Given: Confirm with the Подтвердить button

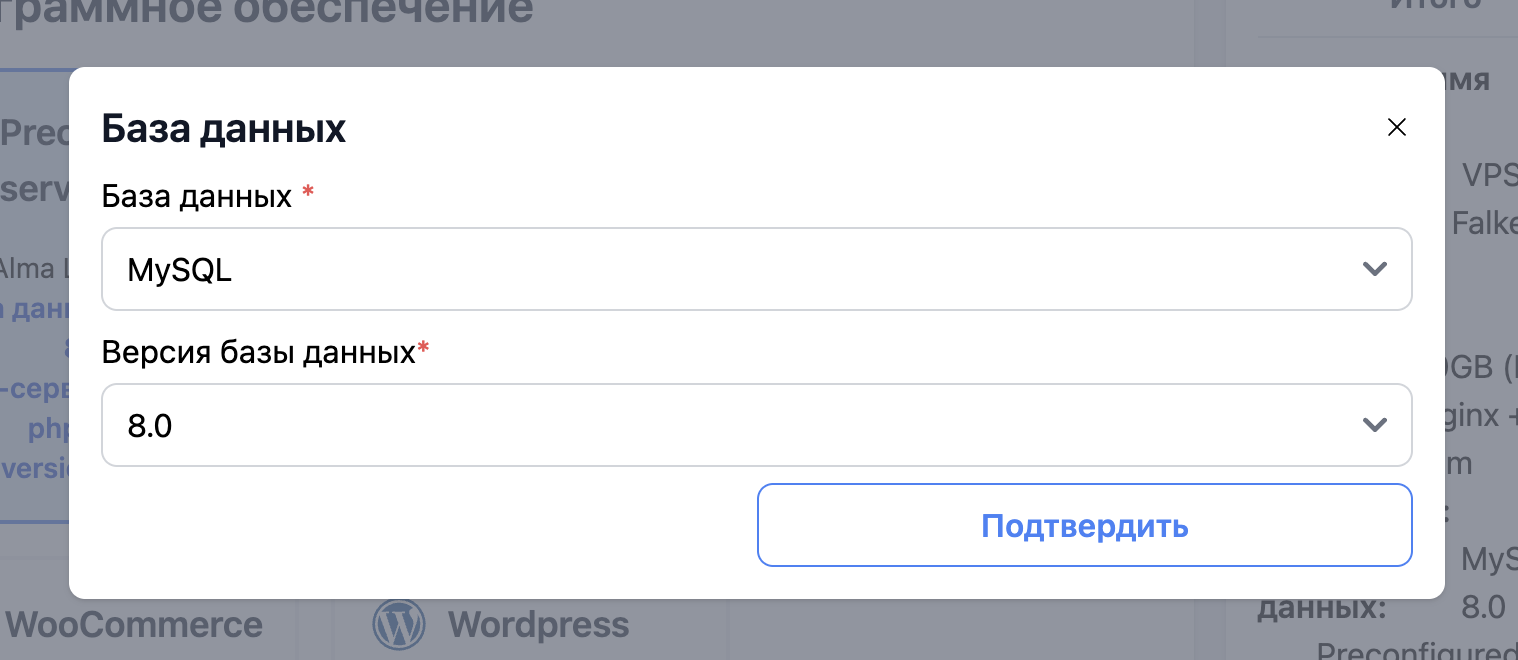Looking at the screenshot, I should point(1084,526).
